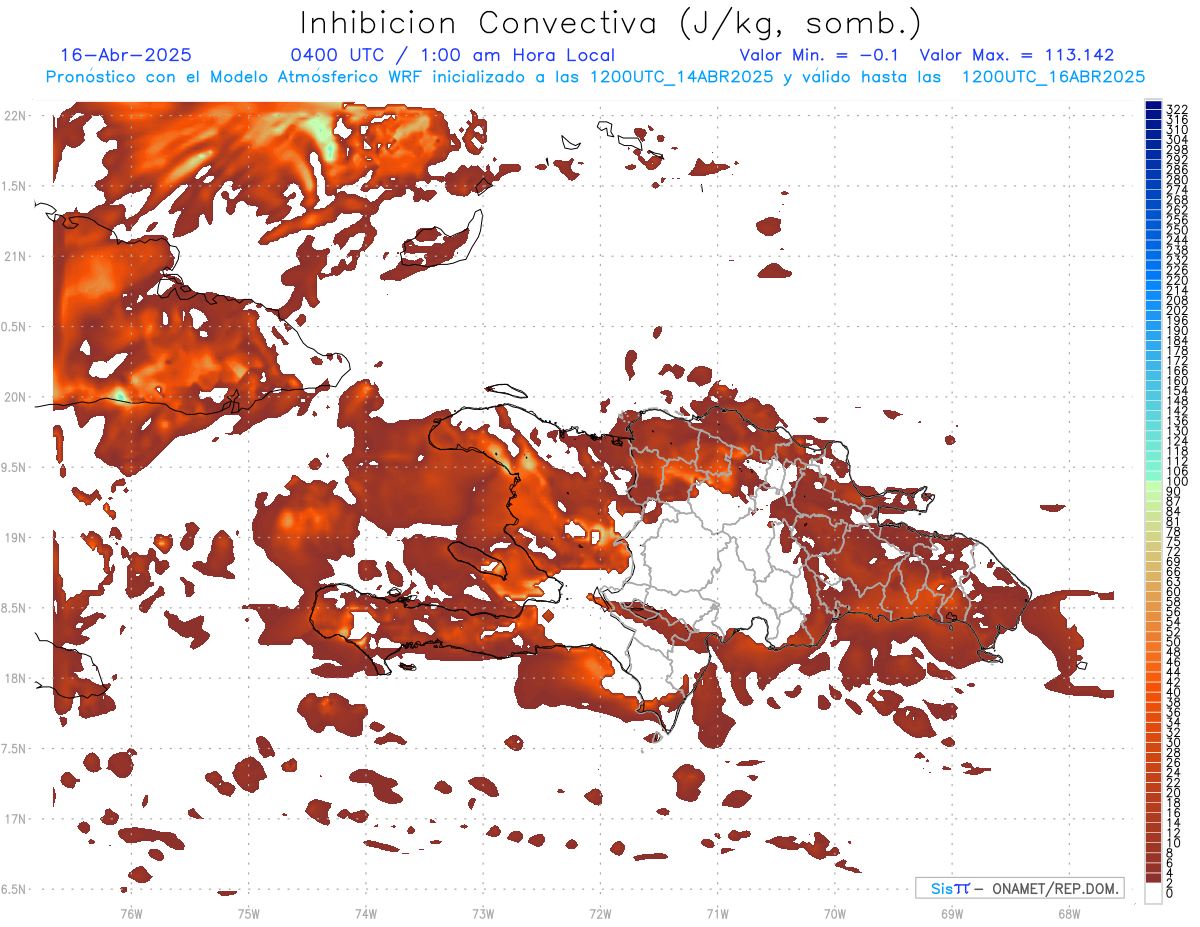Click the 'Valor Min. = -0.1' readout

(820, 55)
